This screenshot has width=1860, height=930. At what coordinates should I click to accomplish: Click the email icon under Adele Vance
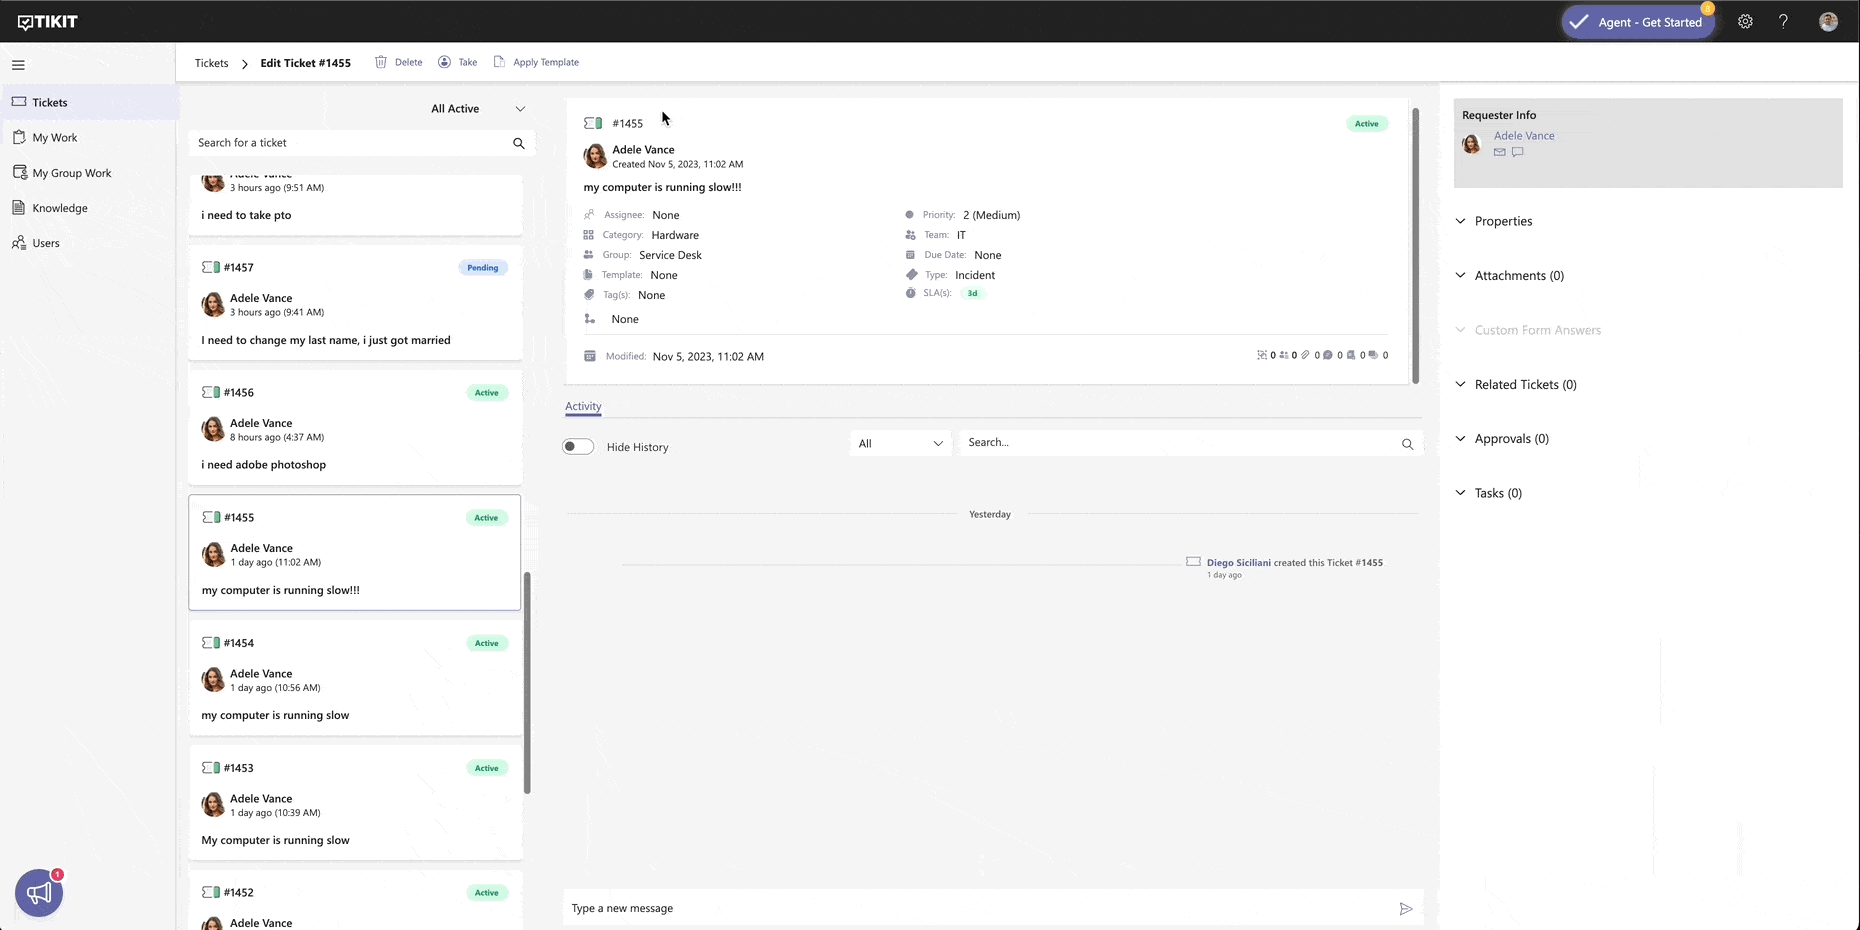1499,153
